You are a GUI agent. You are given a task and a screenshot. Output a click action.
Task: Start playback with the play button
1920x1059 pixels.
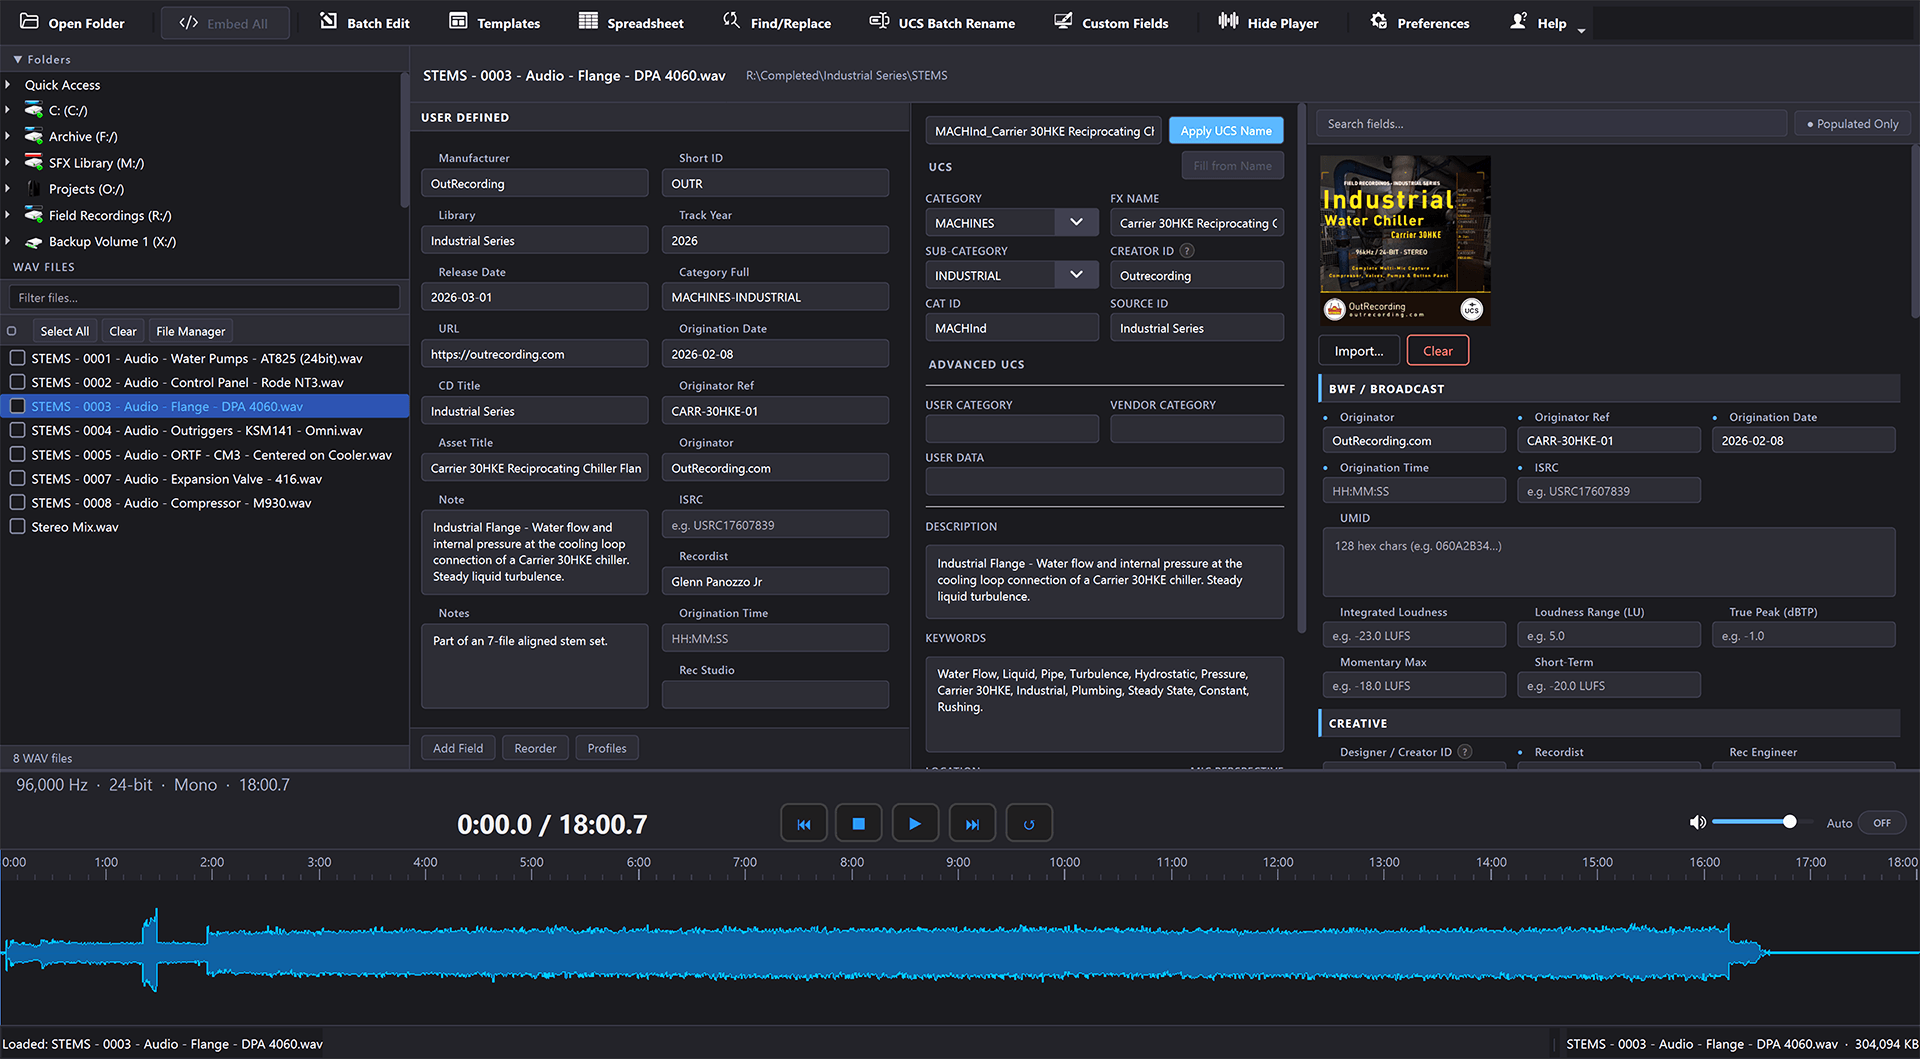(914, 824)
